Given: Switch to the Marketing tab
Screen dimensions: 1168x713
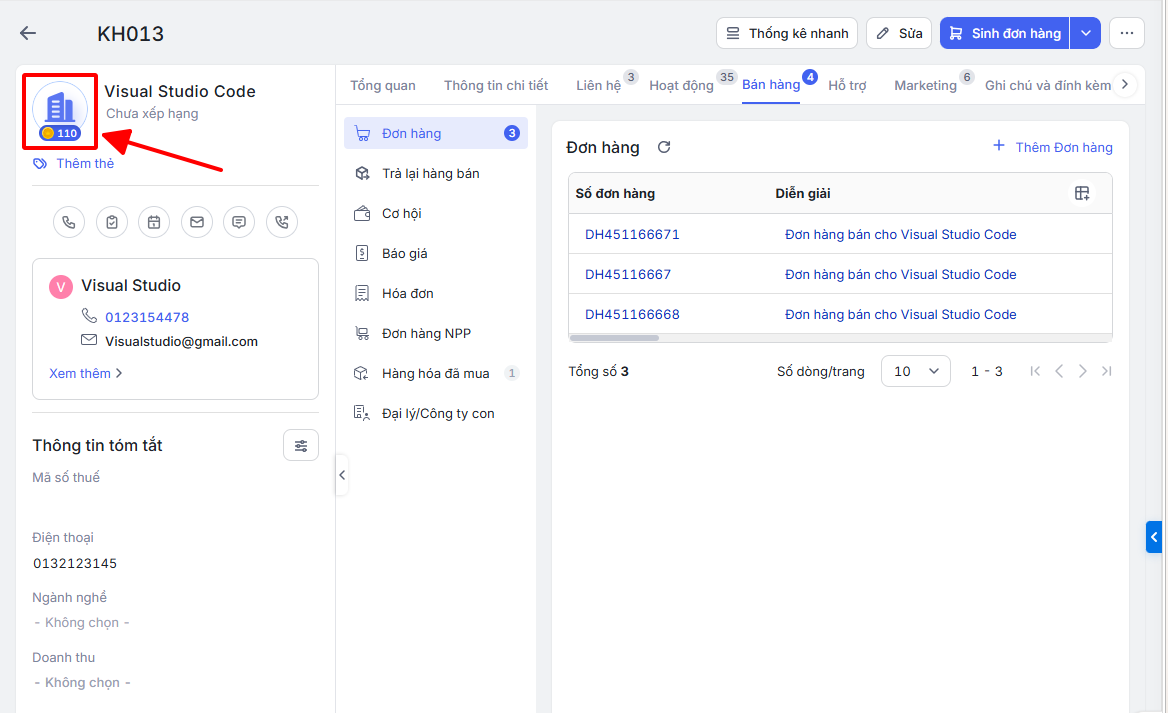Looking at the screenshot, I should click(925, 86).
